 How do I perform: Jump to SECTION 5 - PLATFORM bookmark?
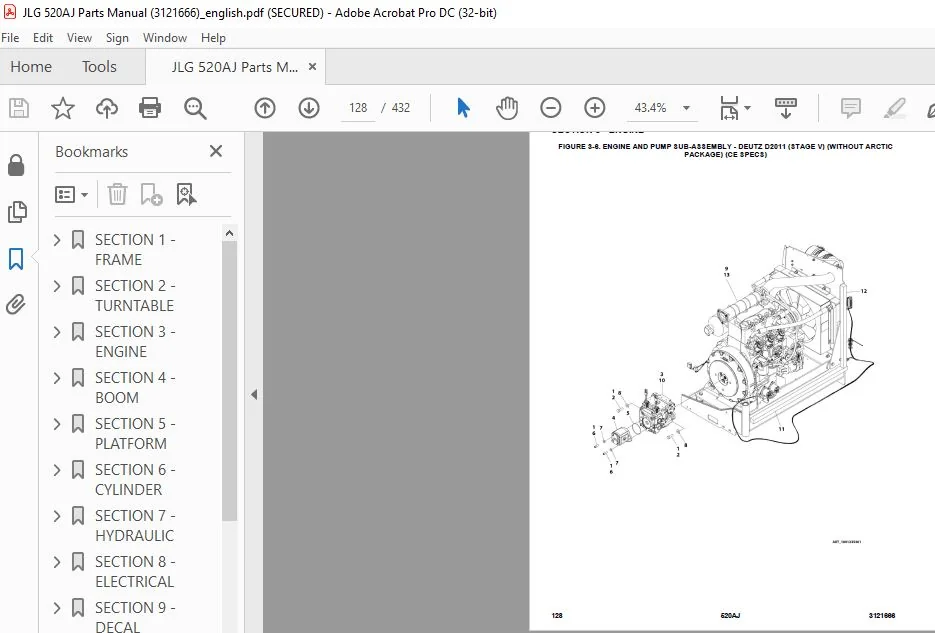pyautogui.click(x=135, y=433)
